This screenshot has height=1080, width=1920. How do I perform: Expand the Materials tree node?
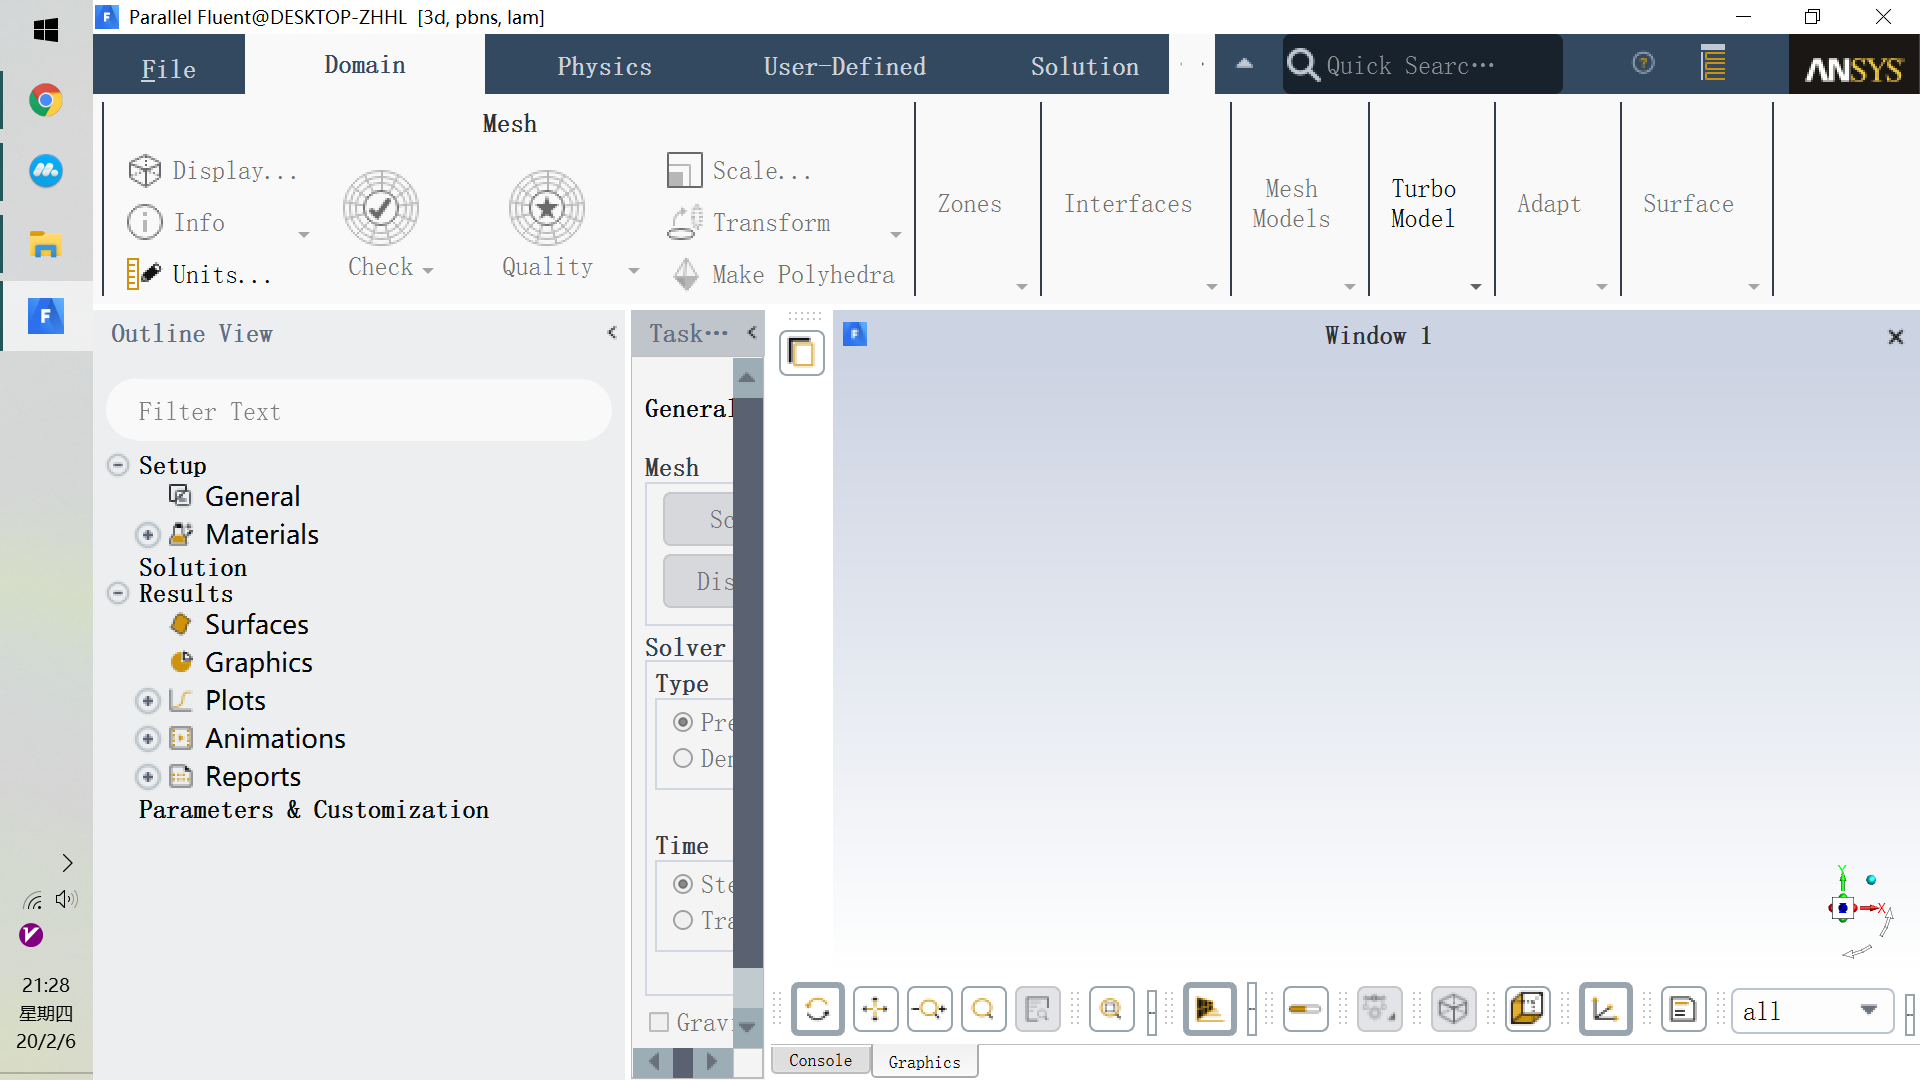[148, 535]
